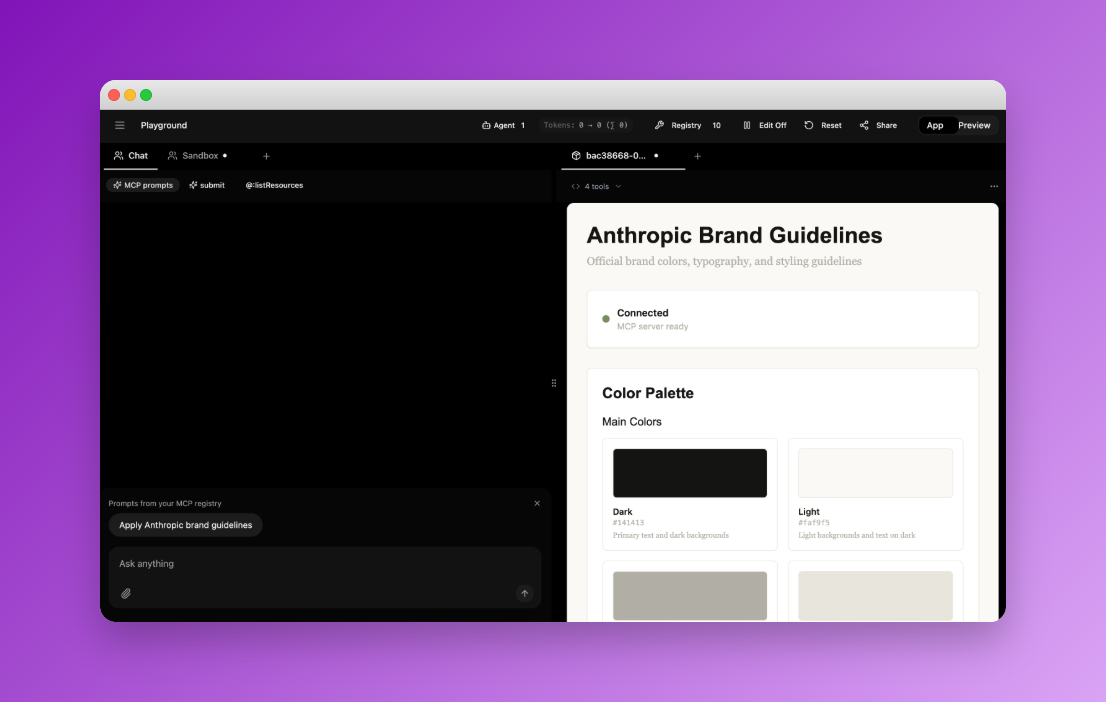Add a new tab in right panel
This screenshot has width=1106, height=702.
pyautogui.click(x=697, y=156)
